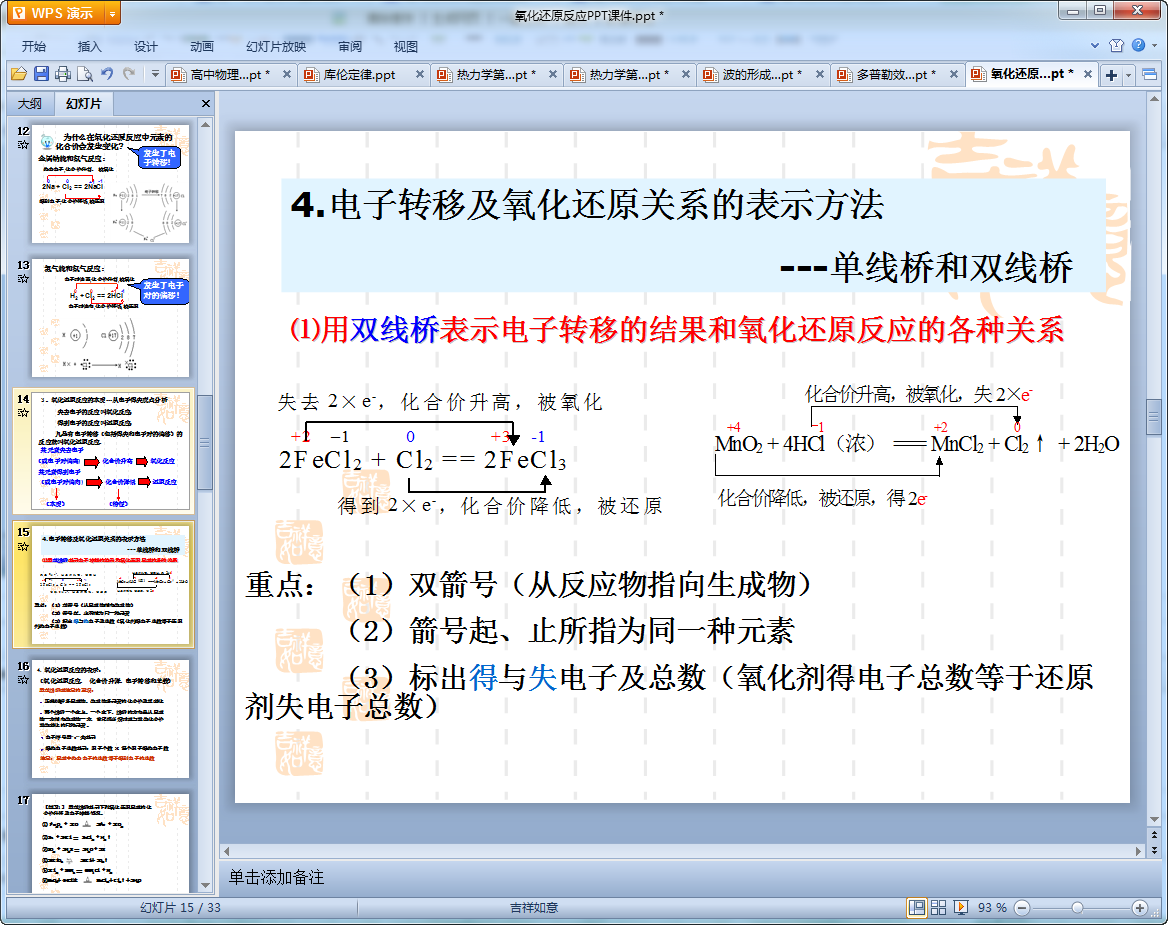Add a new document tab with plus icon
The image size is (1168, 925).
[1111, 74]
